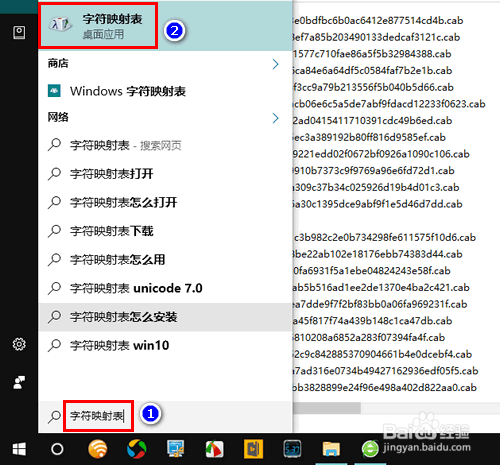Screen dimensions: 500x465
Task: Click magnifier icon next to 字符映射表 搜索网页
Action: point(54,145)
